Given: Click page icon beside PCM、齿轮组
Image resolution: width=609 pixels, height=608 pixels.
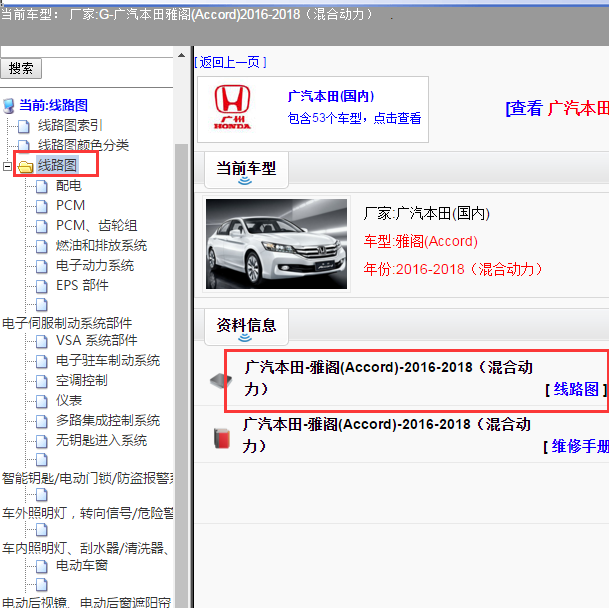Looking at the screenshot, I should (42, 226).
